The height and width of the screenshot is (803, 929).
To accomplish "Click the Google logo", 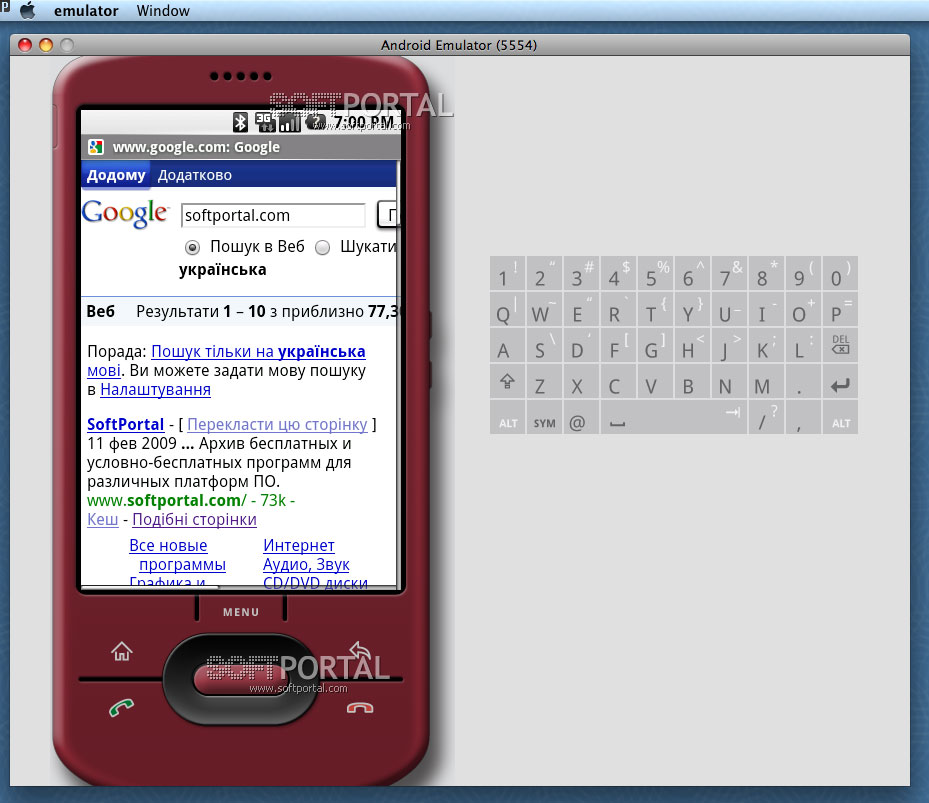I will (x=125, y=213).
